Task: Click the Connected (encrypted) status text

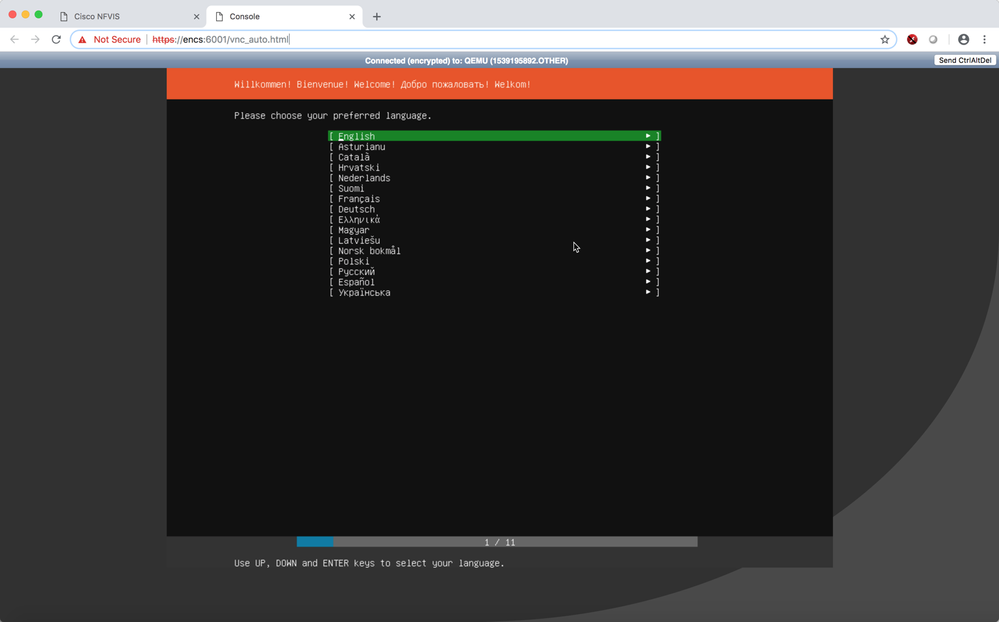Action: tap(466, 61)
